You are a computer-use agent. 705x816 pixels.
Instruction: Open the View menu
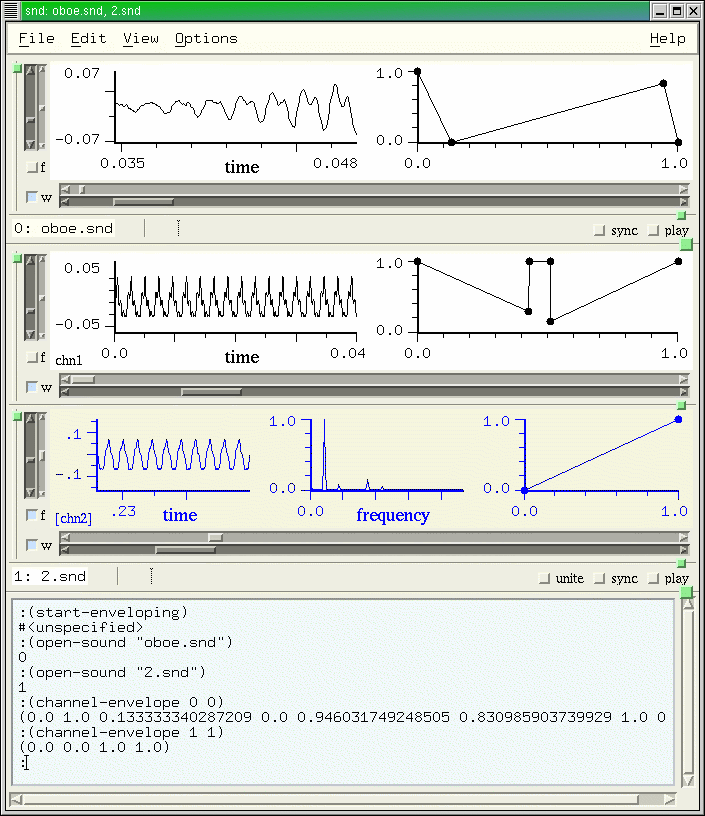pyautogui.click(x=141, y=38)
